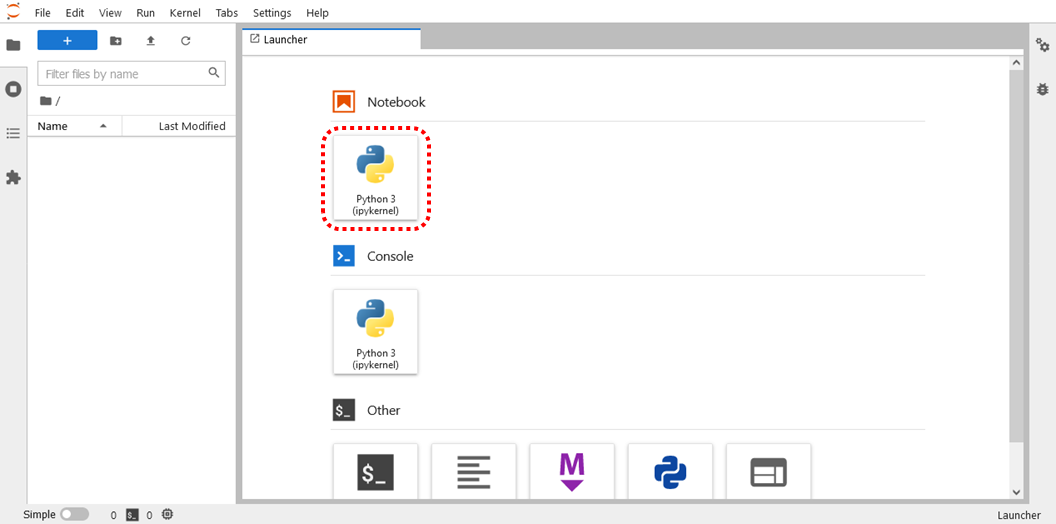1056x524 pixels.
Task: Open the Extension Manager puzzle icon
Action: tap(13, 177)
